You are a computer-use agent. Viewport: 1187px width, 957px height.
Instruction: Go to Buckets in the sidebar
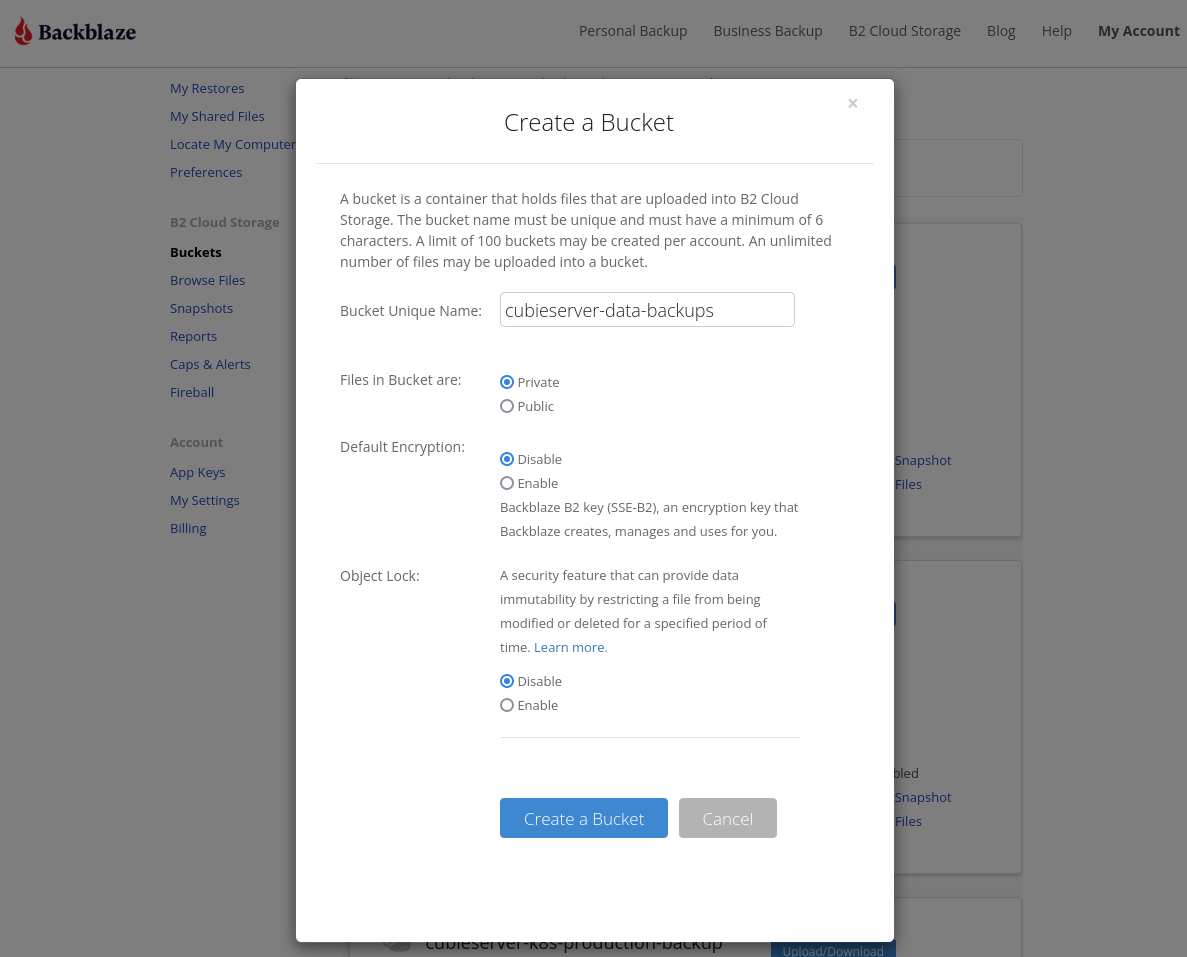(x=196, y=252)
